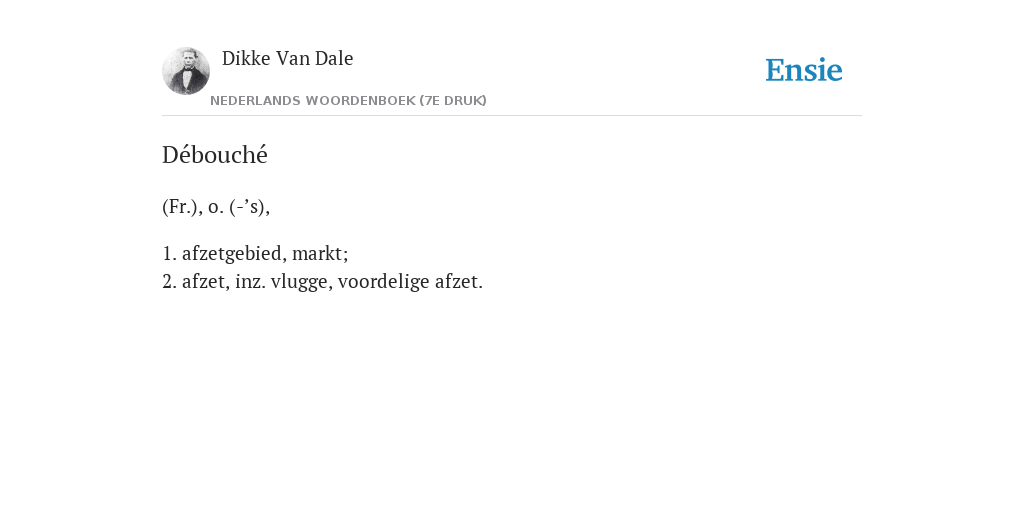
Task: Click the gender abbreviation o. in the entry
Action: click(216, 208)
